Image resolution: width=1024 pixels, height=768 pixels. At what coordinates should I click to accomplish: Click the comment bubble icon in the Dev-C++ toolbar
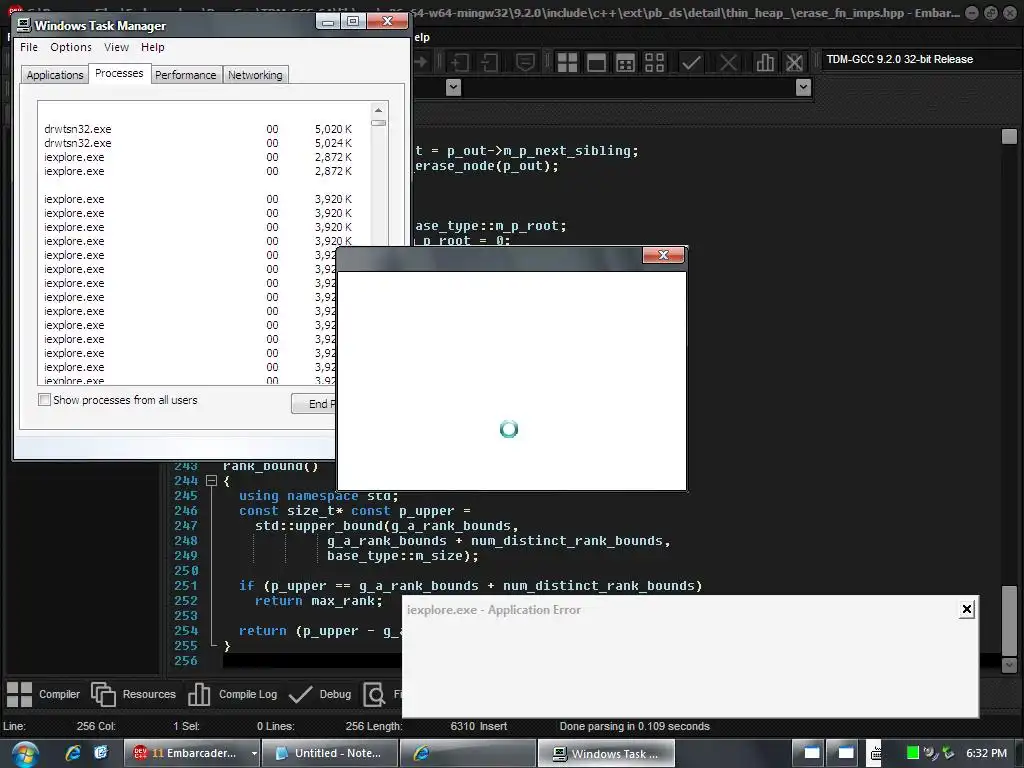click(525, 63)
